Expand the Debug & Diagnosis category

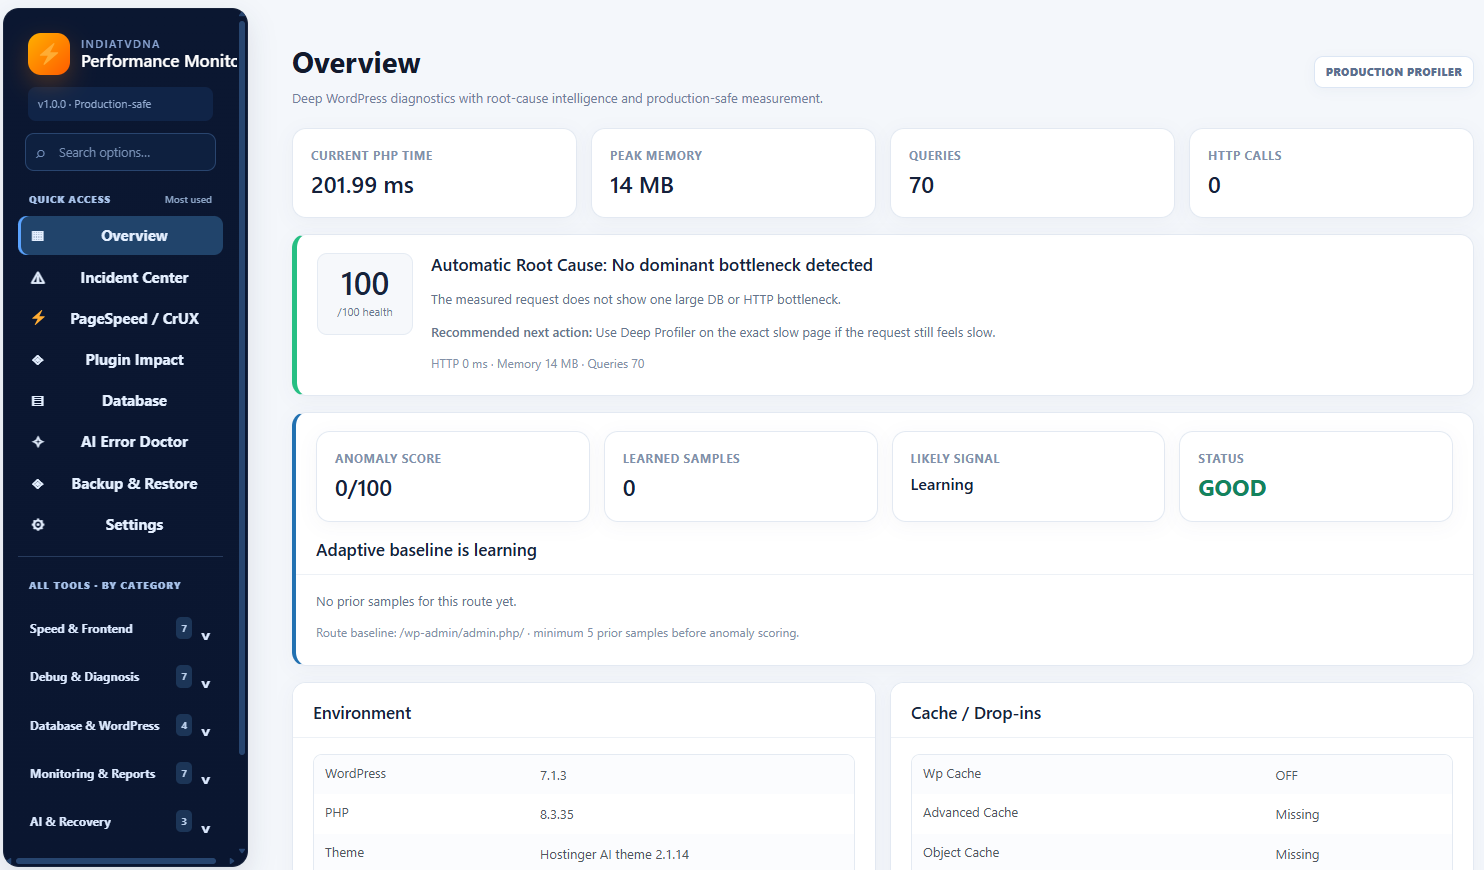120,677
